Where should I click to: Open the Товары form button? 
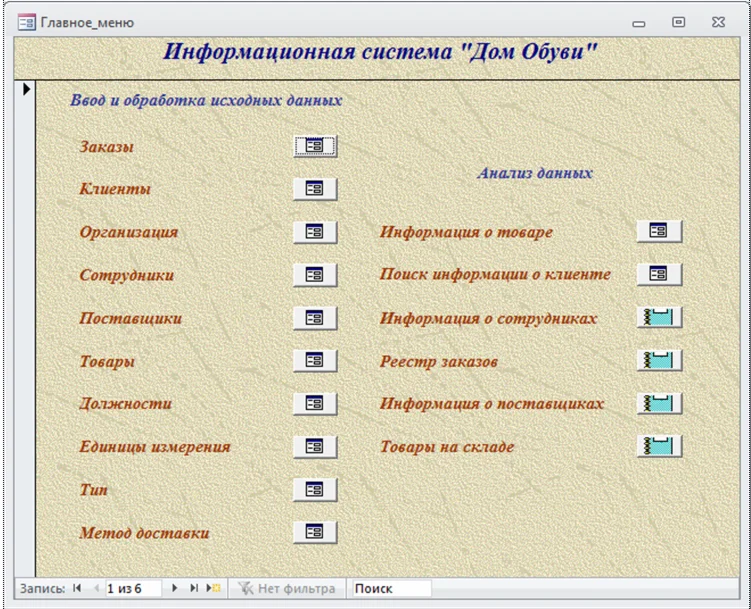click(315, 361)
